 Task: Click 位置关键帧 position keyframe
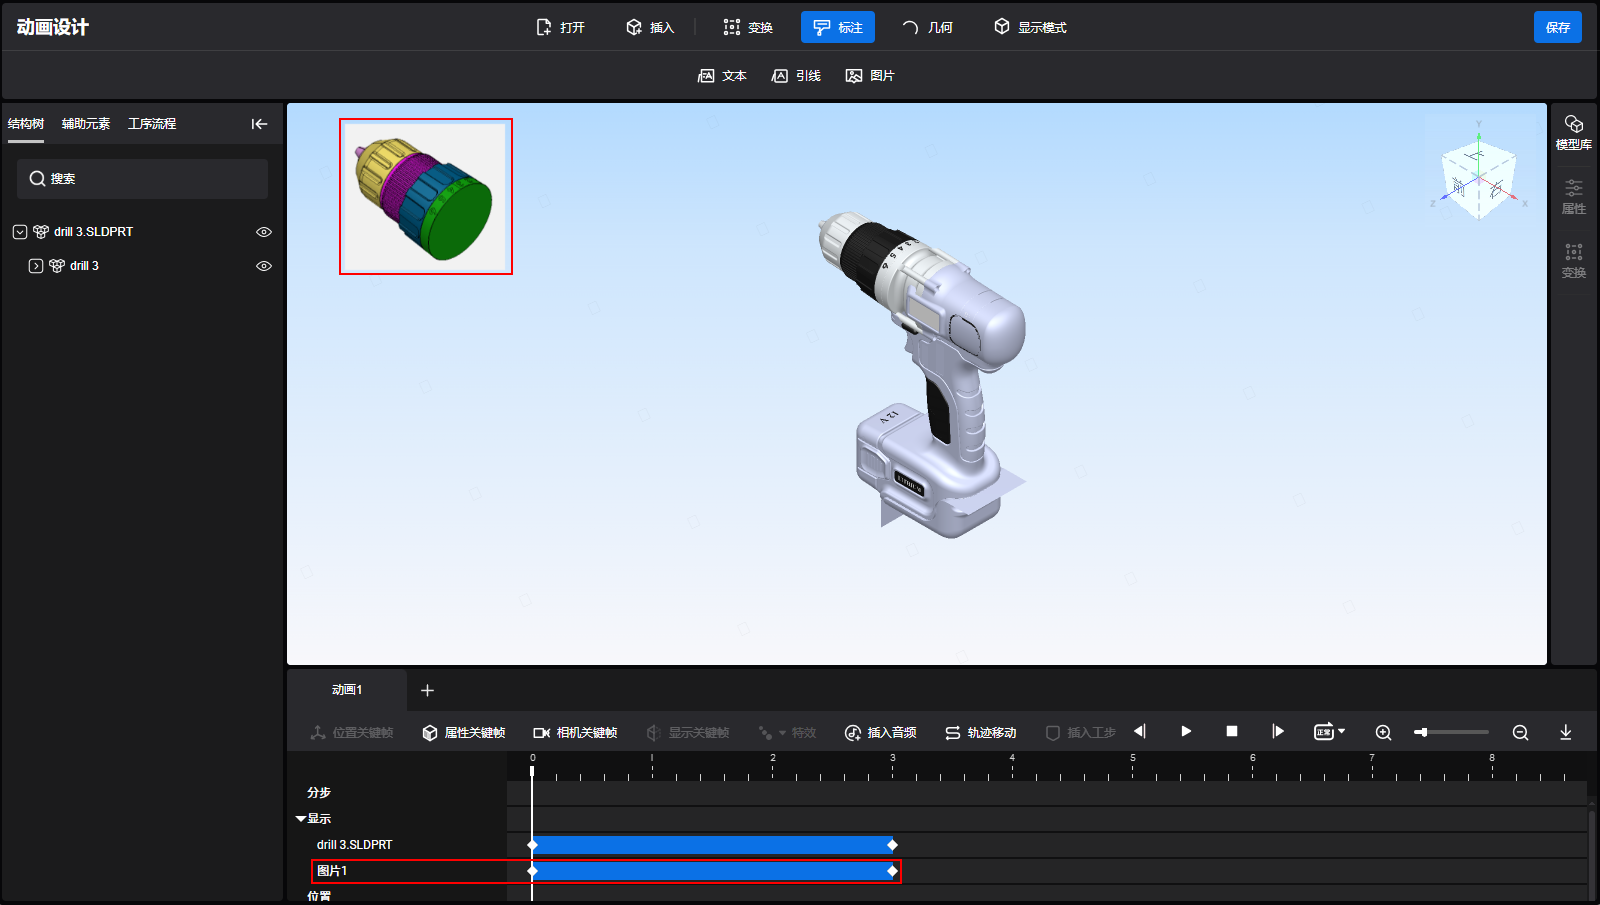(x=352, y=733)
